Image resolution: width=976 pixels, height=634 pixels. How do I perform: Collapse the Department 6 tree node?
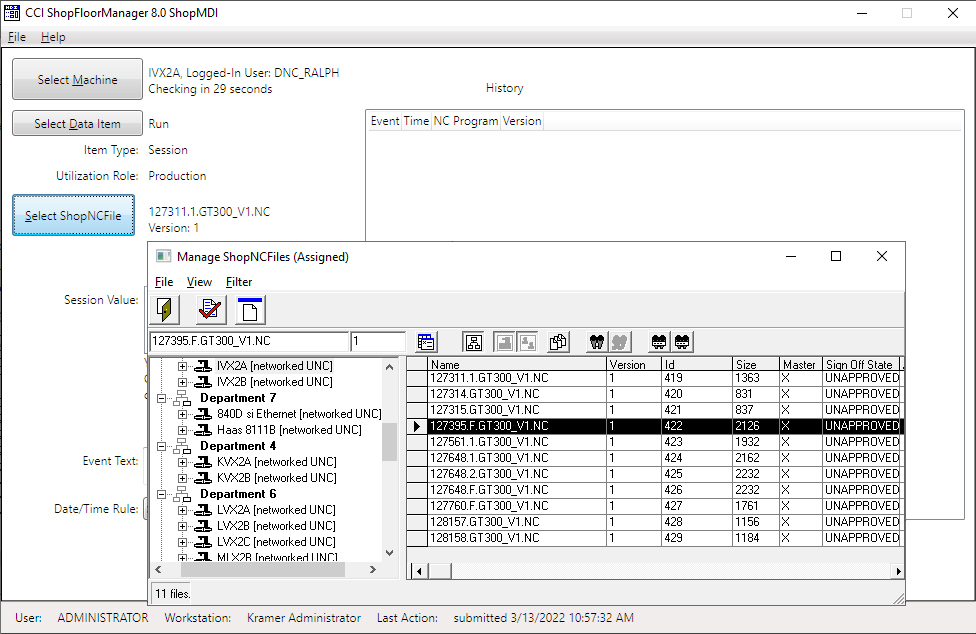pos(161,494)
